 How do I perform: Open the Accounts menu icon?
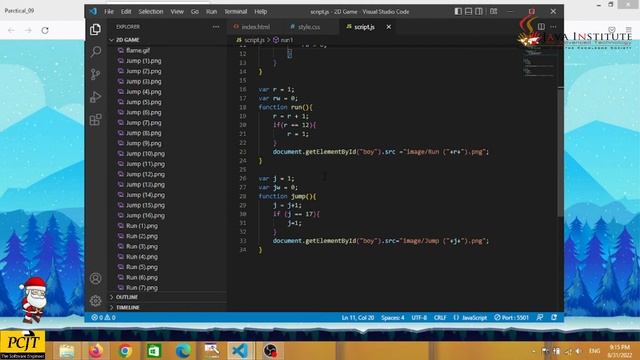click(x=96, y=278)
